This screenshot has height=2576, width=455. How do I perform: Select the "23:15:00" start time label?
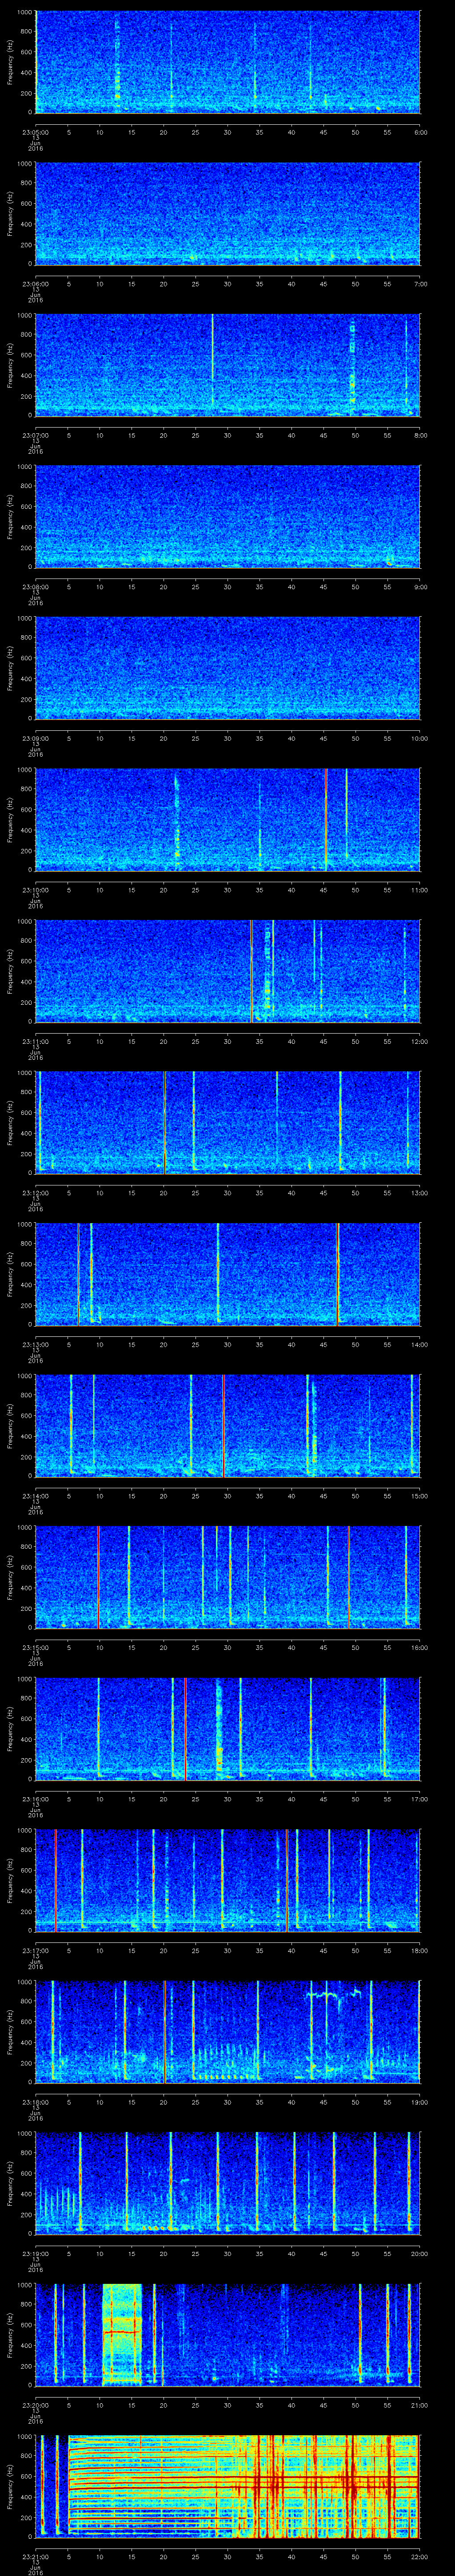pos(35,1647)
